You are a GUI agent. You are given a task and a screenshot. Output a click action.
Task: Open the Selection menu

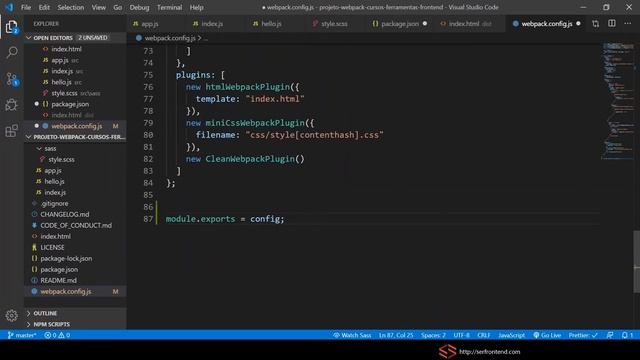[x=71, y=7]
